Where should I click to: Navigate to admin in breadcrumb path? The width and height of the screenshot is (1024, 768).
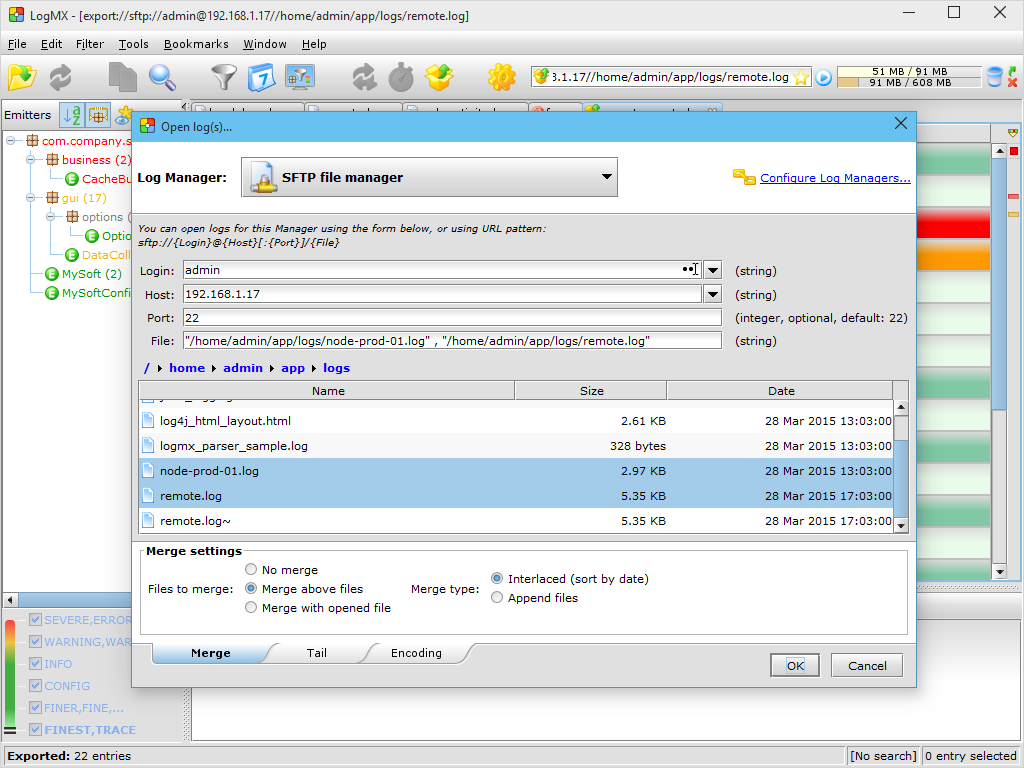coord(243,368)
